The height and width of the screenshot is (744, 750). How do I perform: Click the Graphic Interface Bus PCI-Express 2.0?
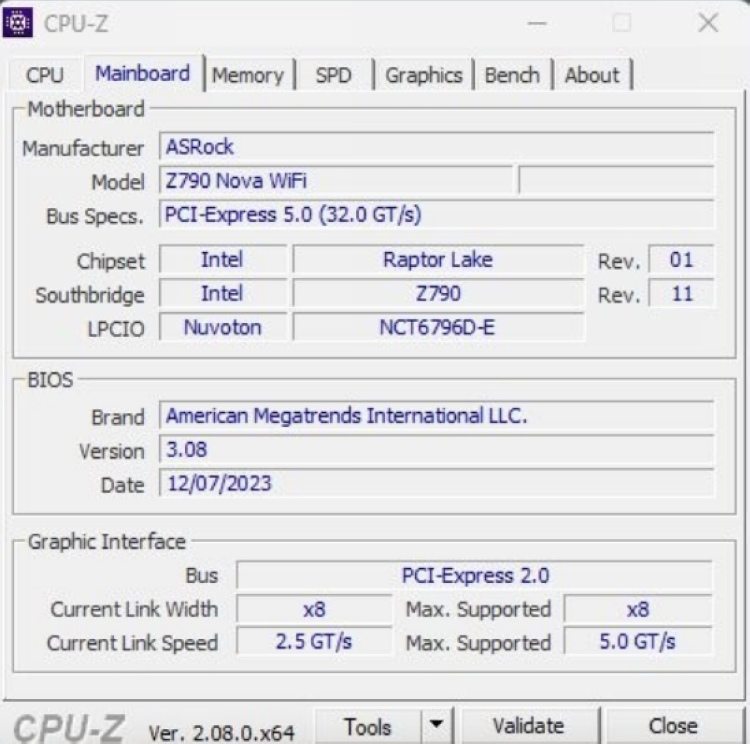474,575
